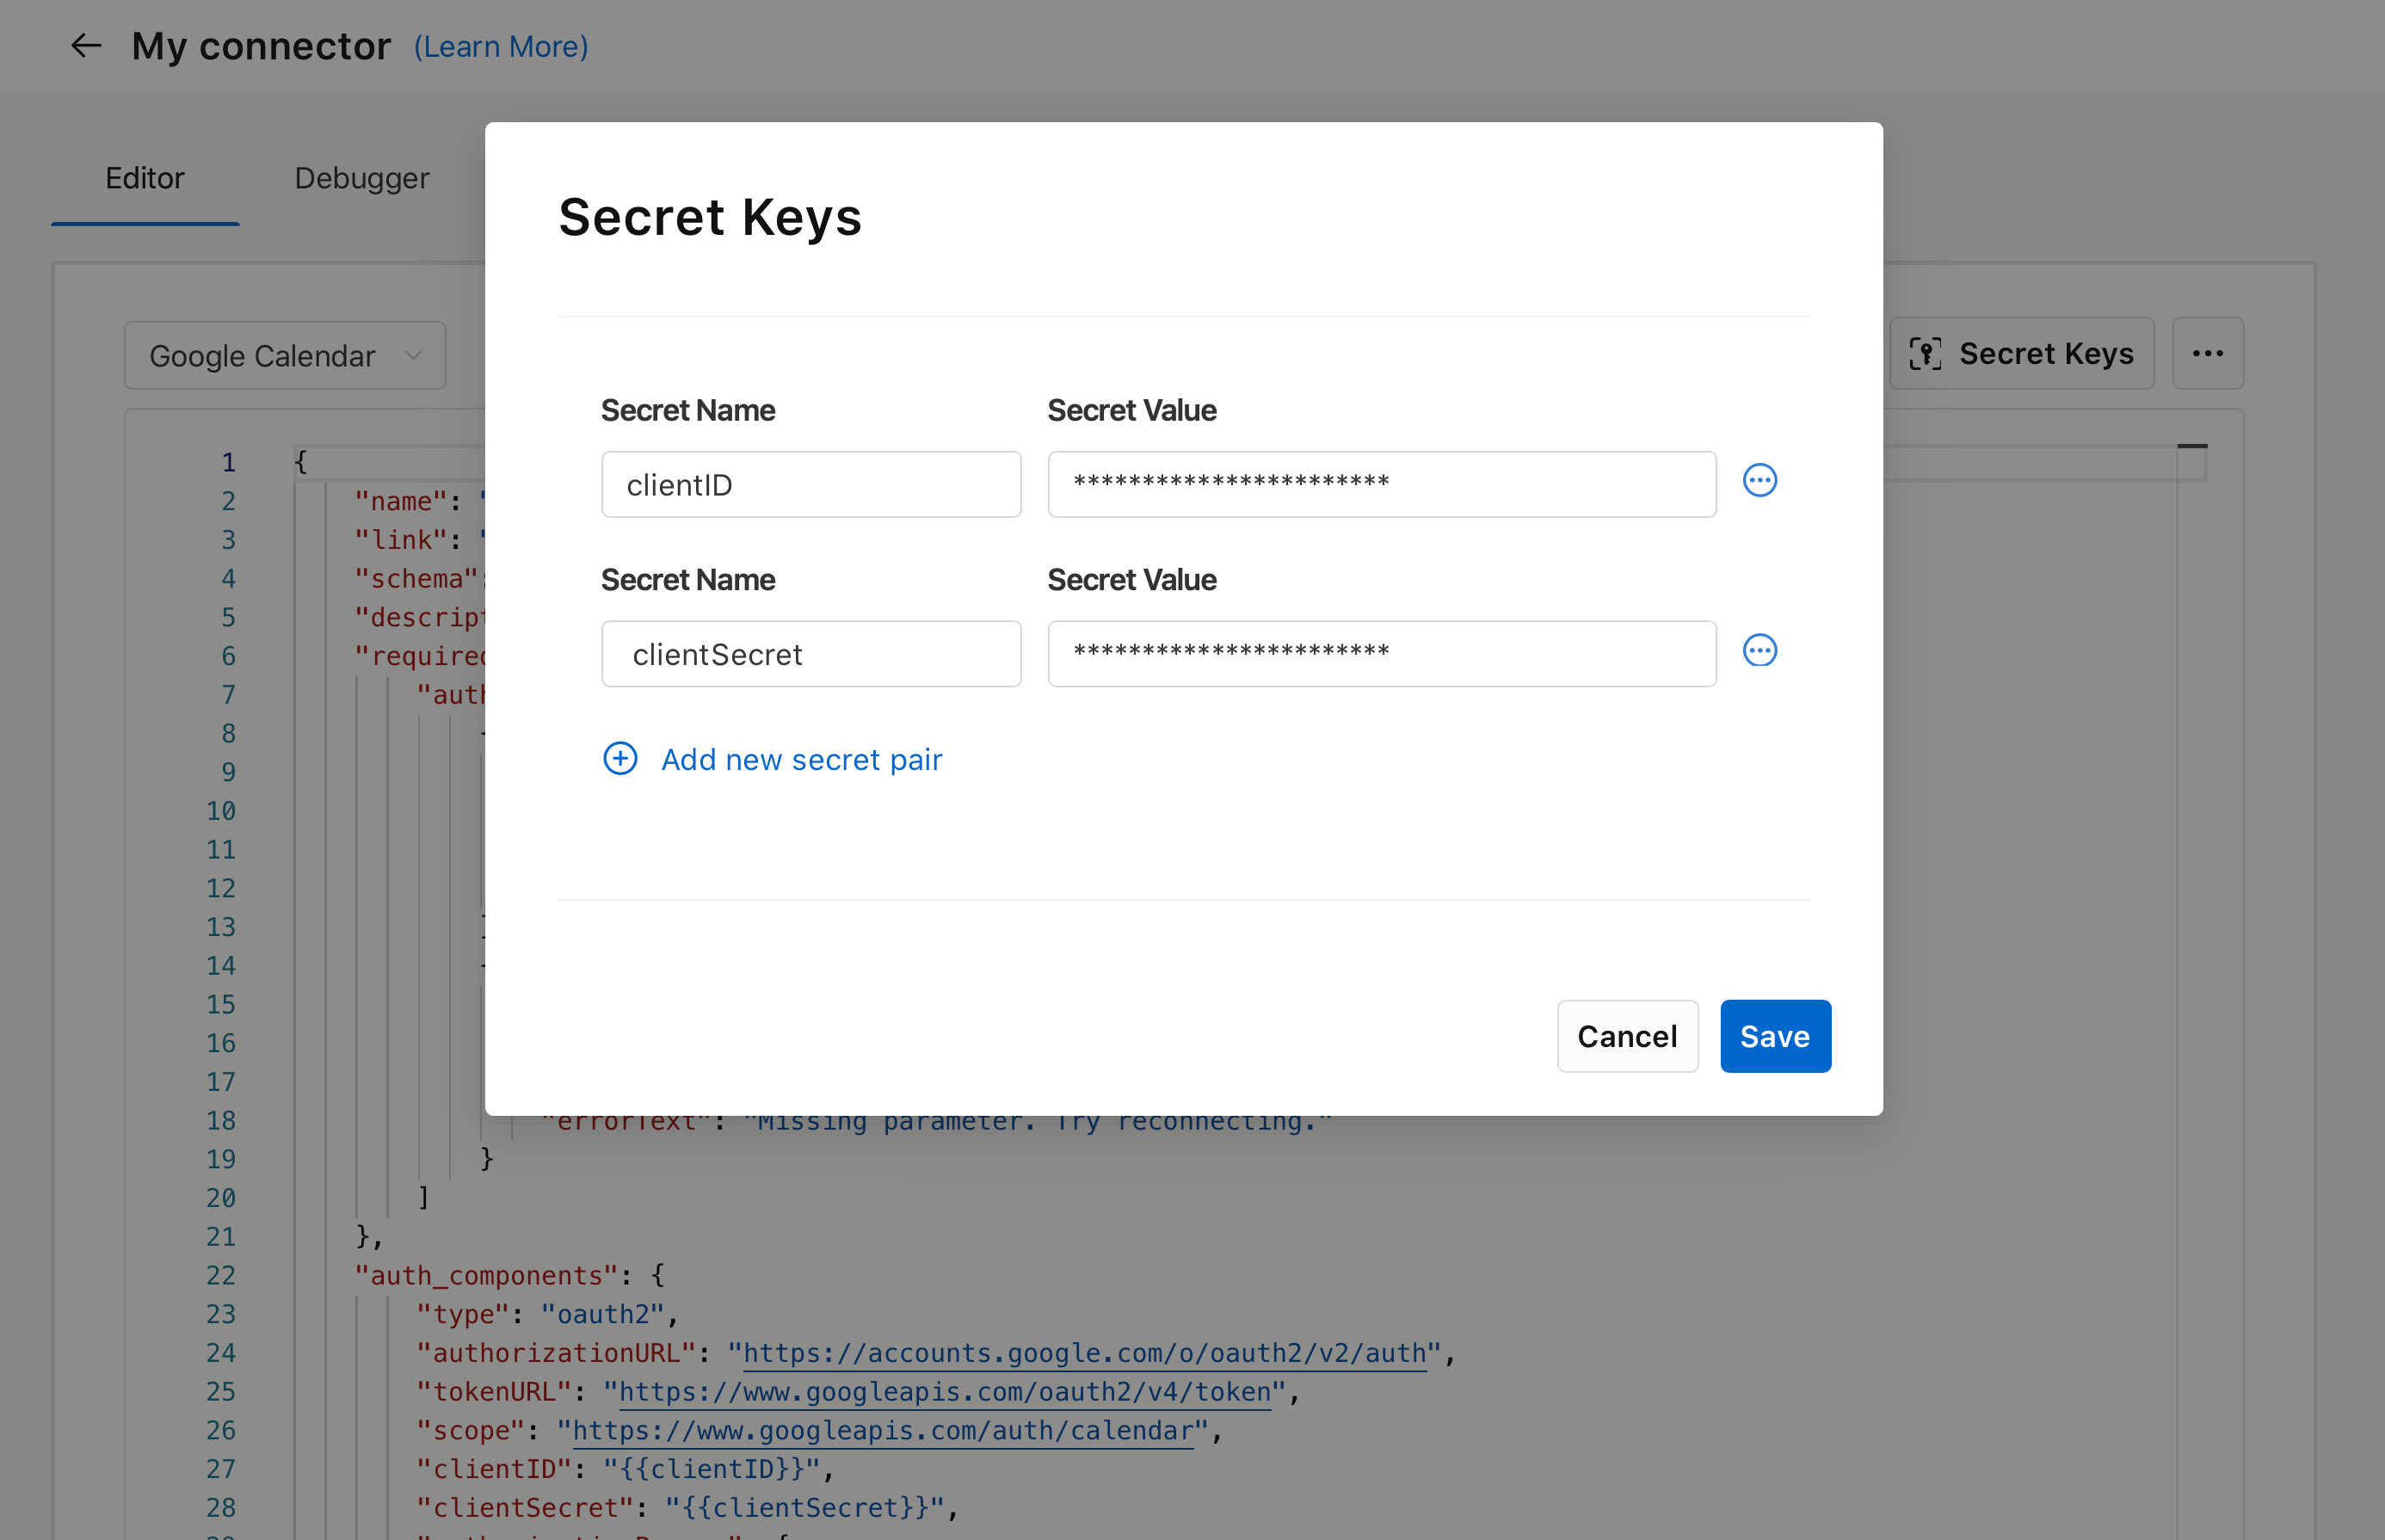Select the Debugger tab
2385x1540 pixels.
click(361, 174)
